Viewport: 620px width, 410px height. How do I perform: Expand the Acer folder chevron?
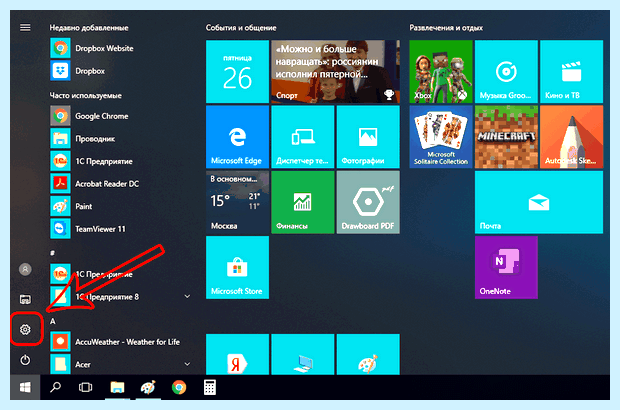pos(187,364)
